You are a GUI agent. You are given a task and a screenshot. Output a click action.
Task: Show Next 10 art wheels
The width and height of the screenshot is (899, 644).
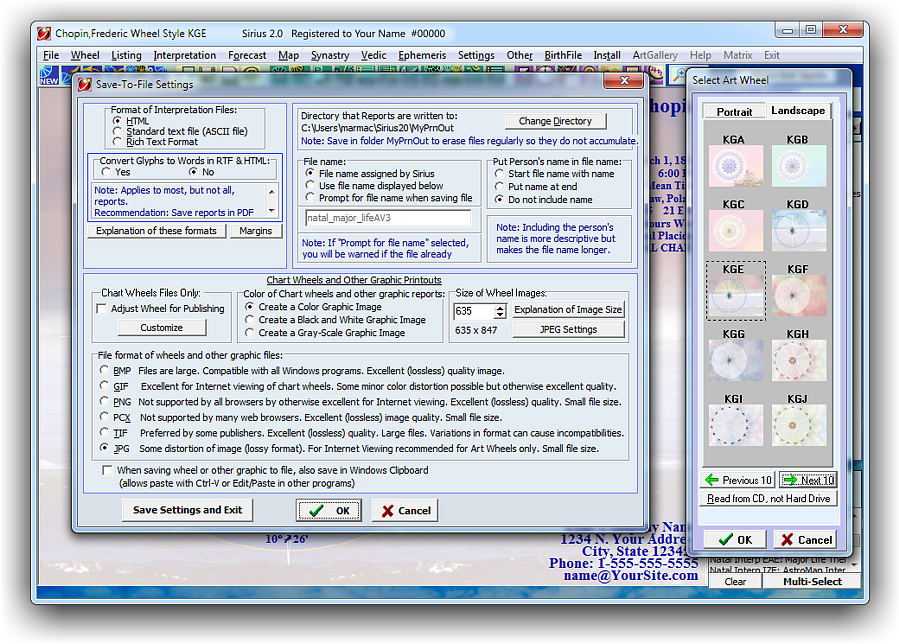(x=807, y=480)
